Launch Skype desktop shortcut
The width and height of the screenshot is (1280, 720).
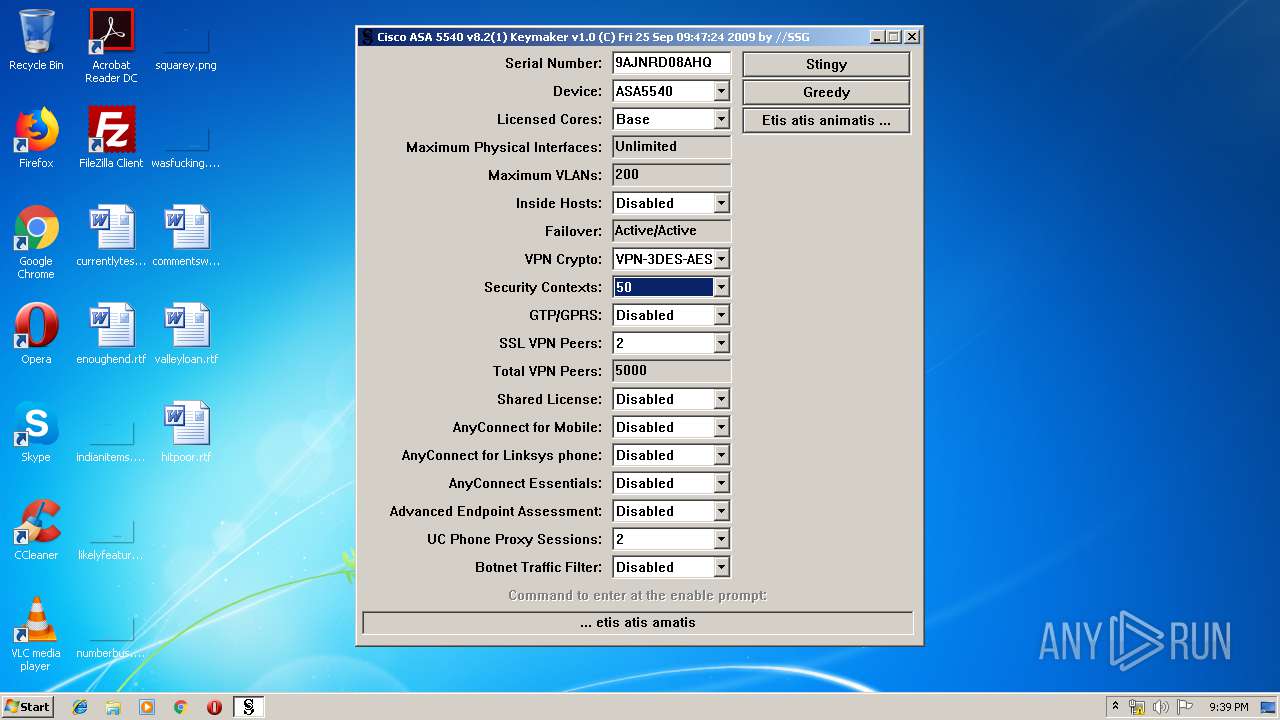[36, 432]
